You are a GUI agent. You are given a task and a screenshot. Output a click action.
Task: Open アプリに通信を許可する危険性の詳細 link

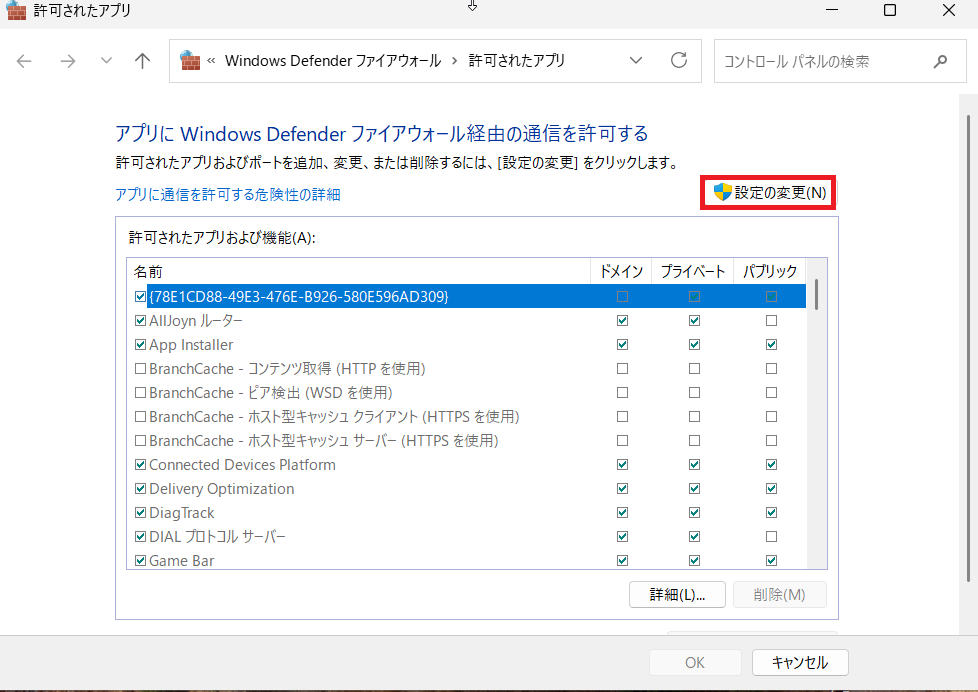click(228, 195)
